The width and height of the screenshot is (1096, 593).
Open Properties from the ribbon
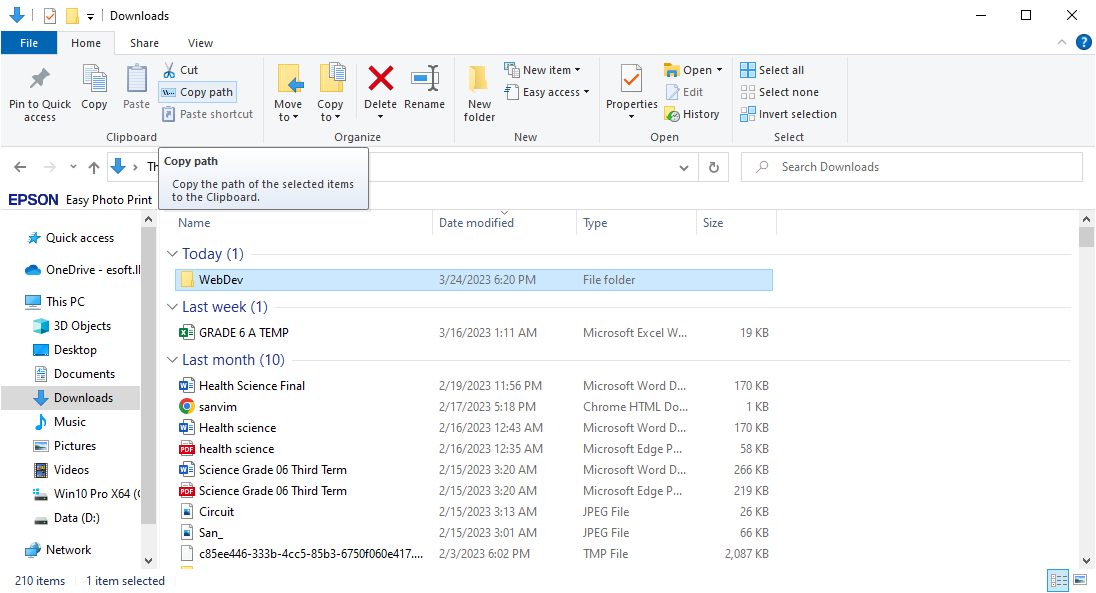click(x=631, y=79)
